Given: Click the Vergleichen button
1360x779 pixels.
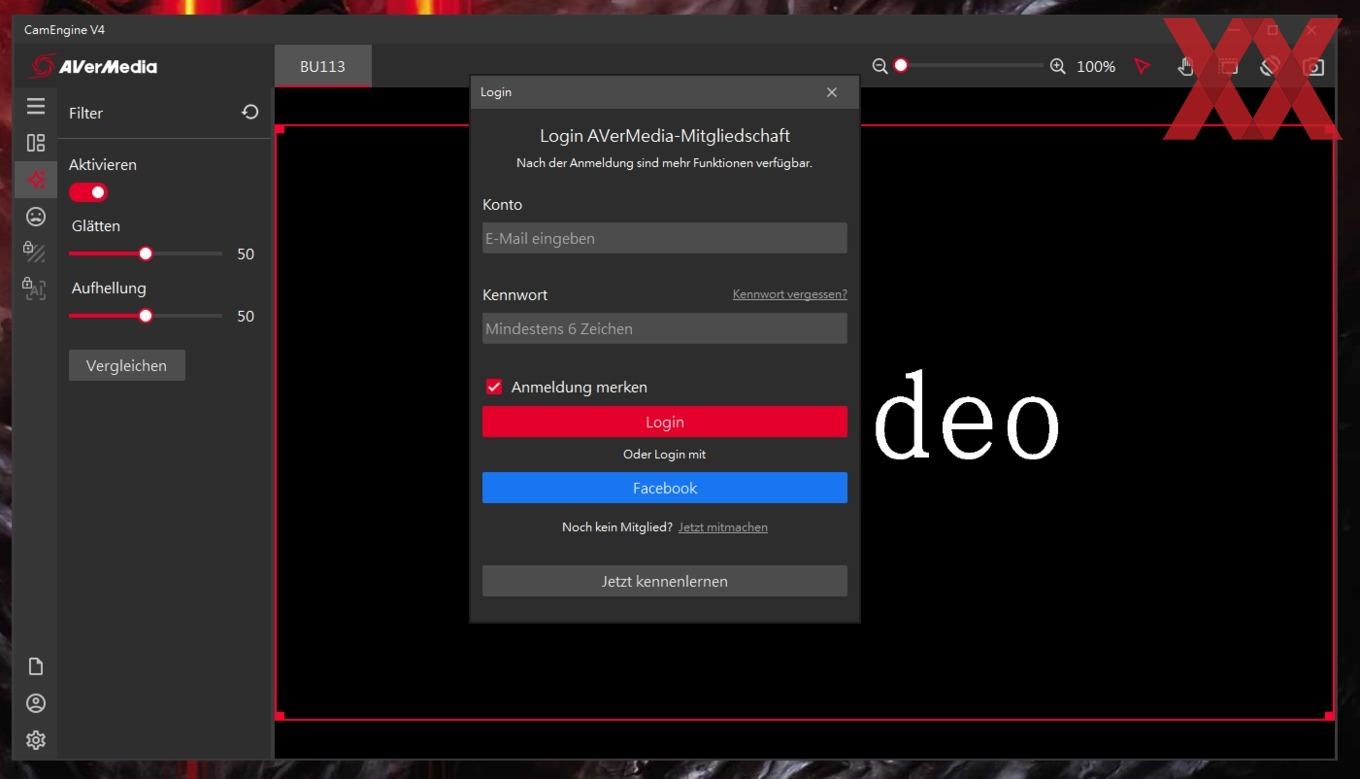Looking at the screenshot, I should coord(127,365).
